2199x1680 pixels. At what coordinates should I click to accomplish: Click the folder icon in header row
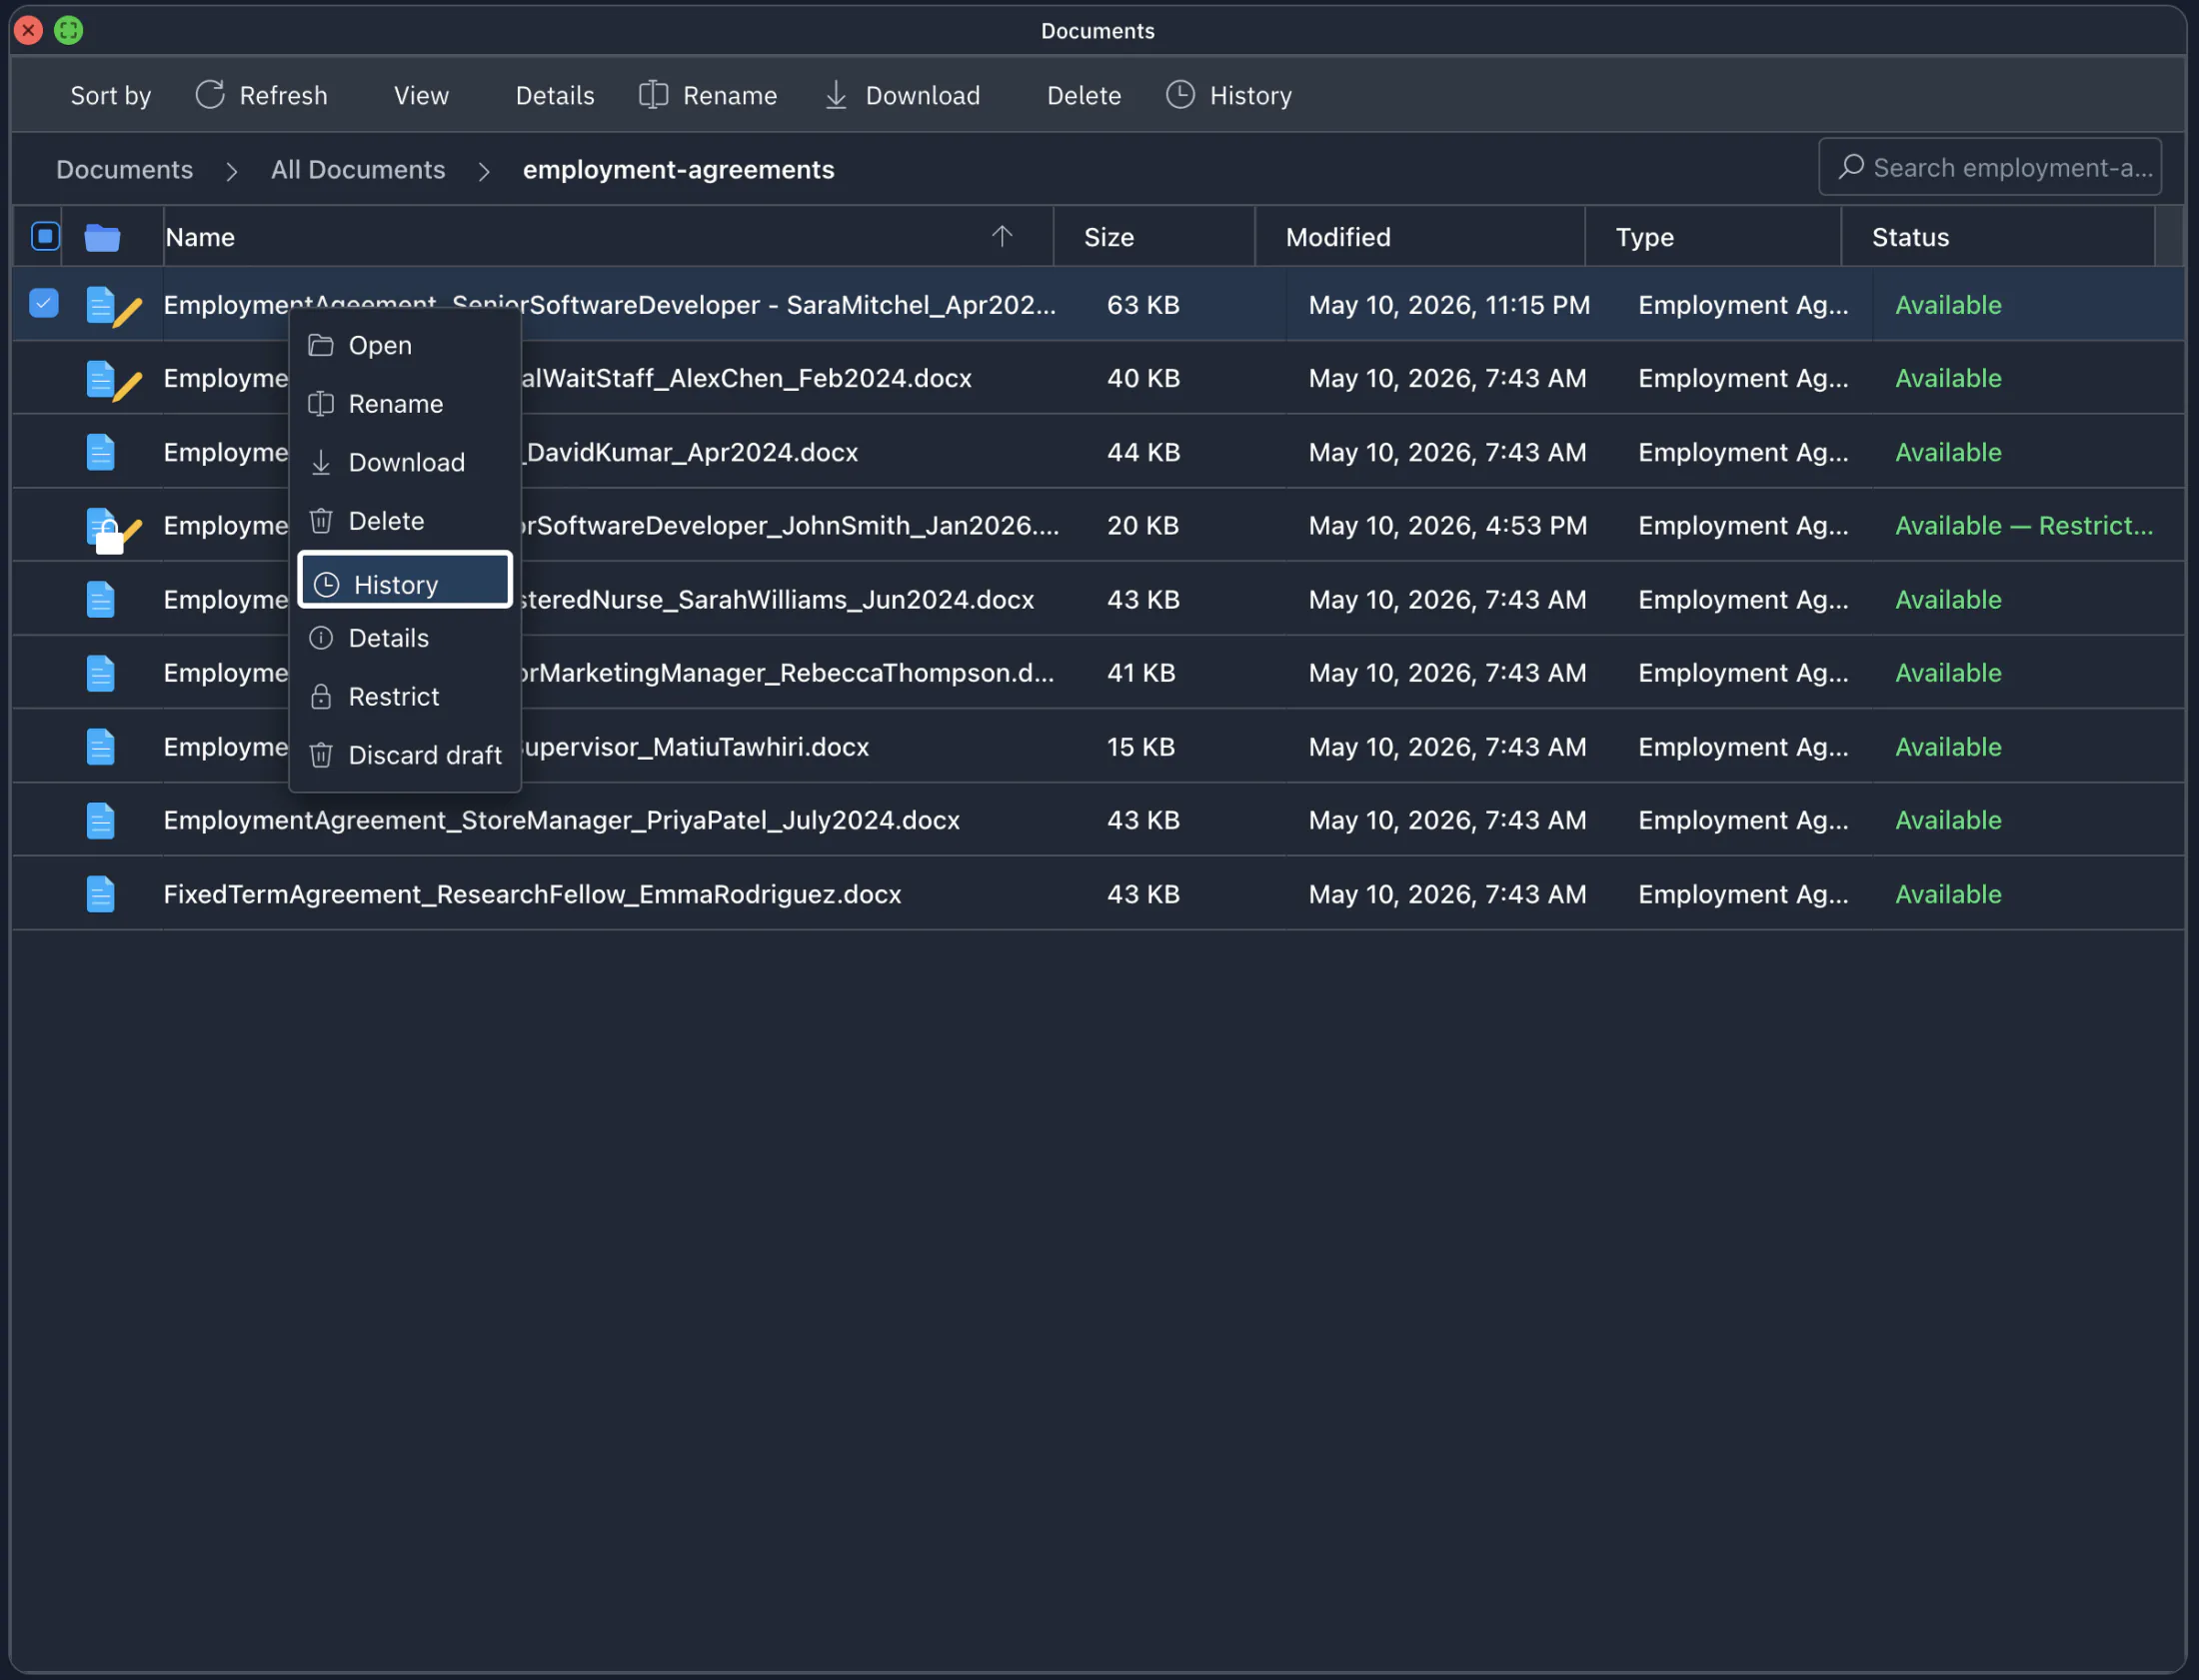(102, 238)
